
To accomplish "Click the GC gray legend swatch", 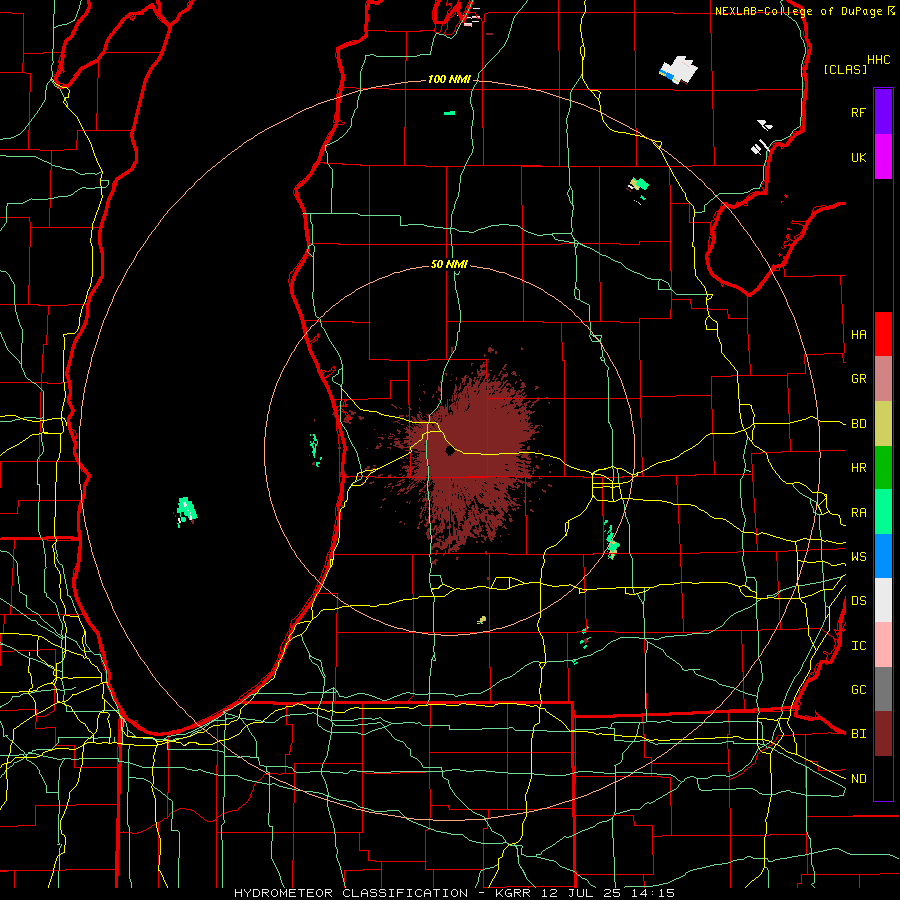I will [x=883, y=689].
